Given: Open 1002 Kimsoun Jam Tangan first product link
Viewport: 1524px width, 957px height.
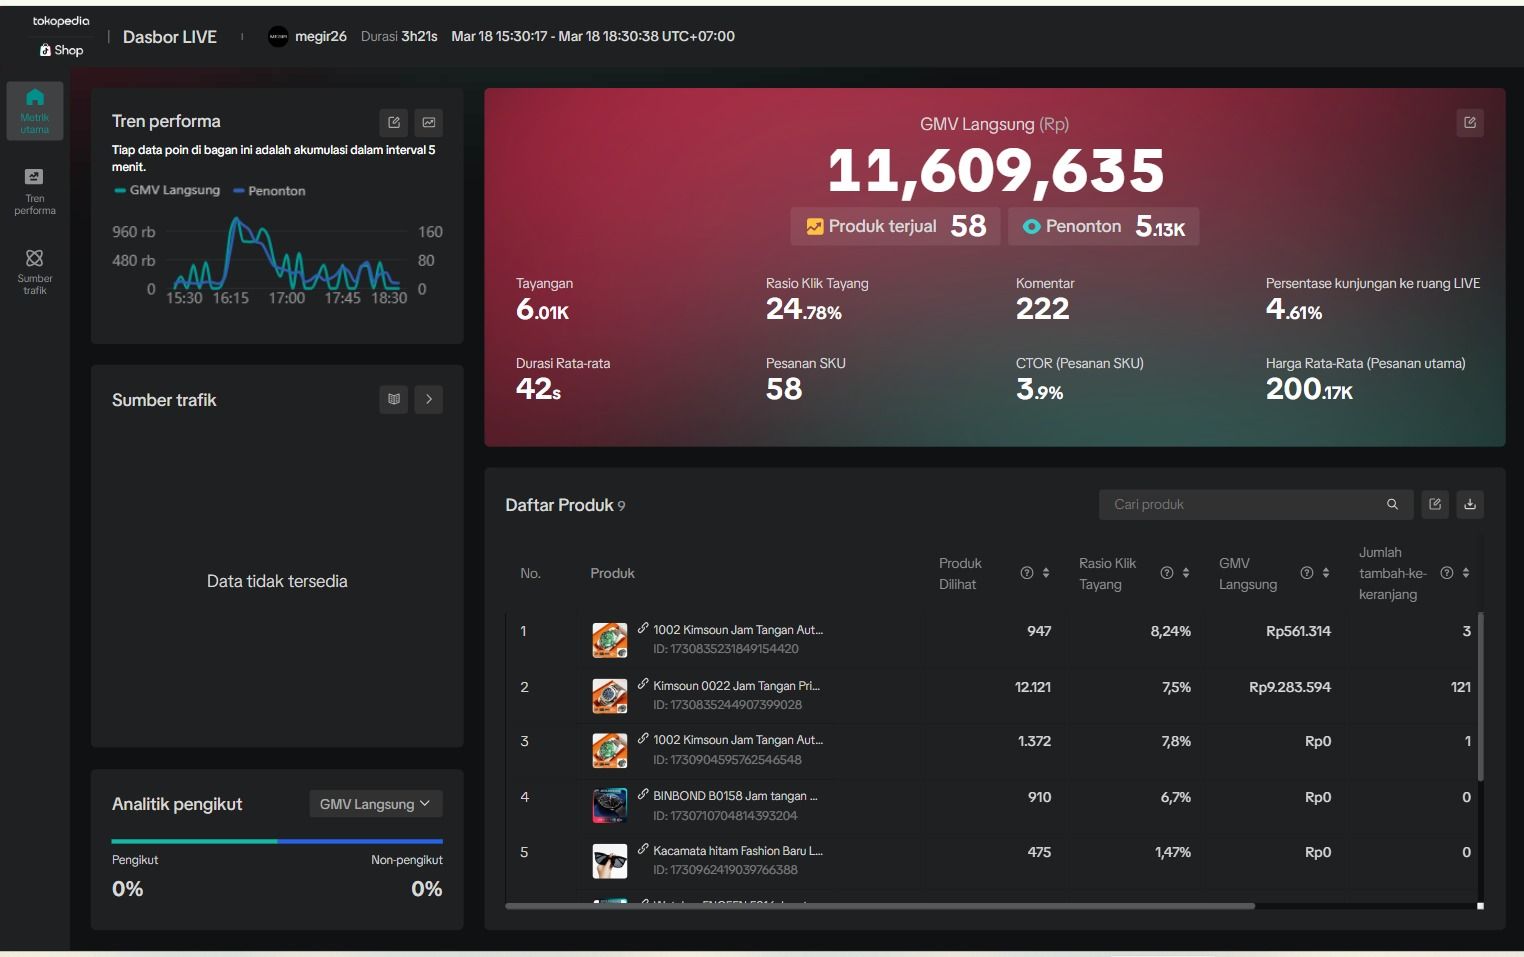Looking at the screenshot, I should pos(738,630).
